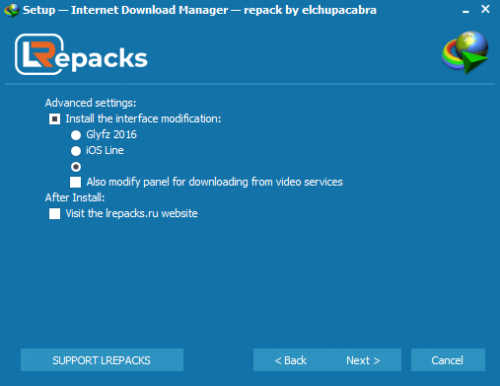Go back with the < Back button
This screenshot has height=386, width=500.
[x=290, y=360]
